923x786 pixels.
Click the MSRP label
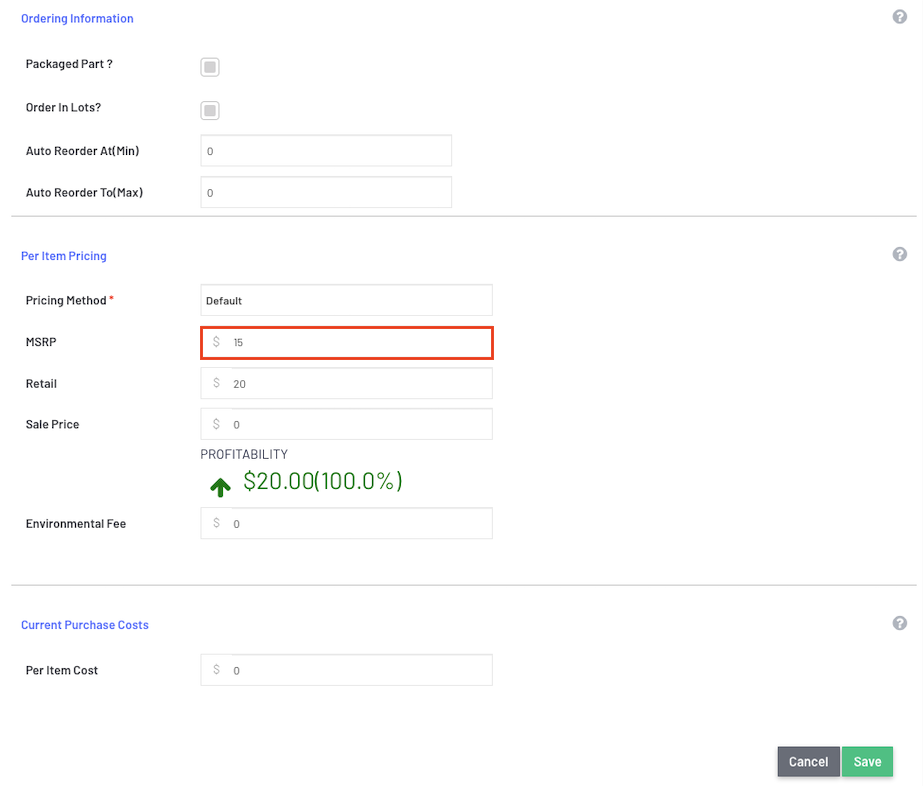pyautogui.click(x=41, y=342)
